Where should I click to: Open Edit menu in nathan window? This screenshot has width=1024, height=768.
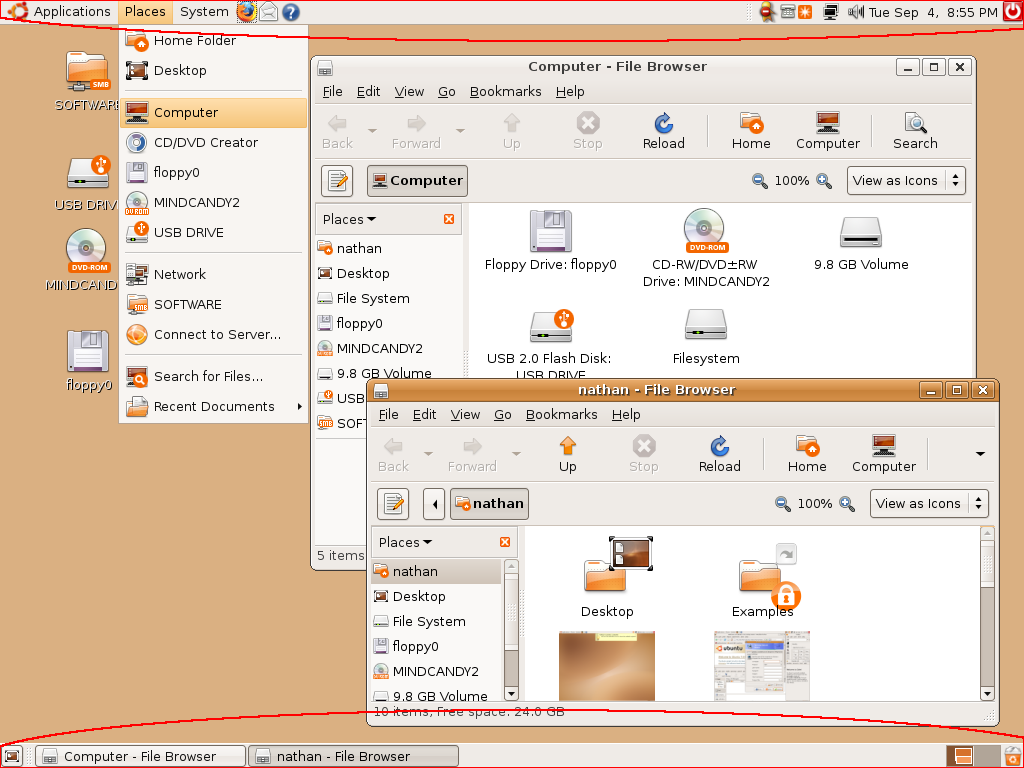point(424,415)
